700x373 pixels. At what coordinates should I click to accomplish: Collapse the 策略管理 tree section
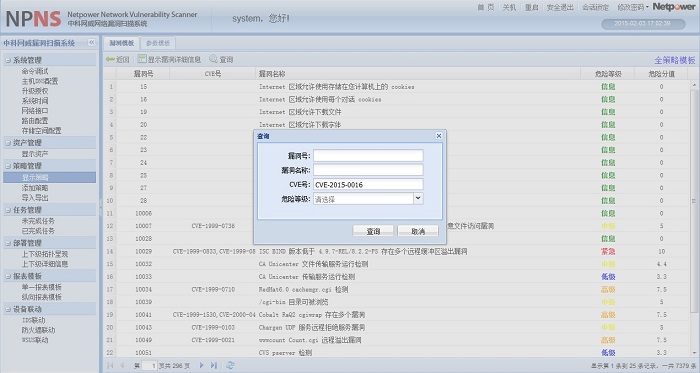coord(8,166)
